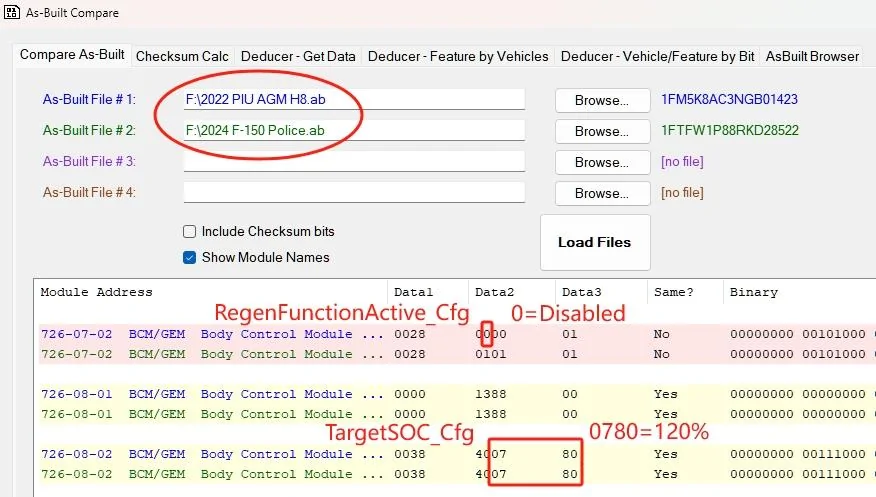Enable Include Checksum bits checkbox
The image size is (876, 497).
[x=189, y=231]
